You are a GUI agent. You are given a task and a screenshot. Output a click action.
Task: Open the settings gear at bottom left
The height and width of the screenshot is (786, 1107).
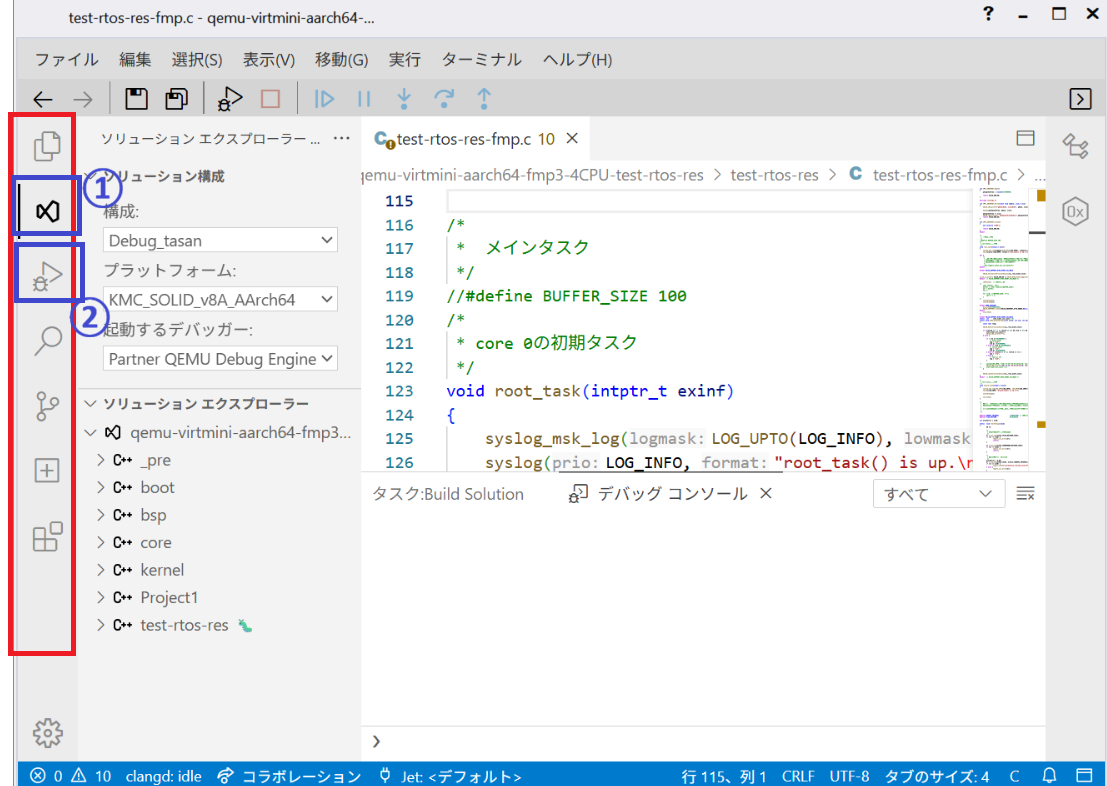tap(47, 733)
